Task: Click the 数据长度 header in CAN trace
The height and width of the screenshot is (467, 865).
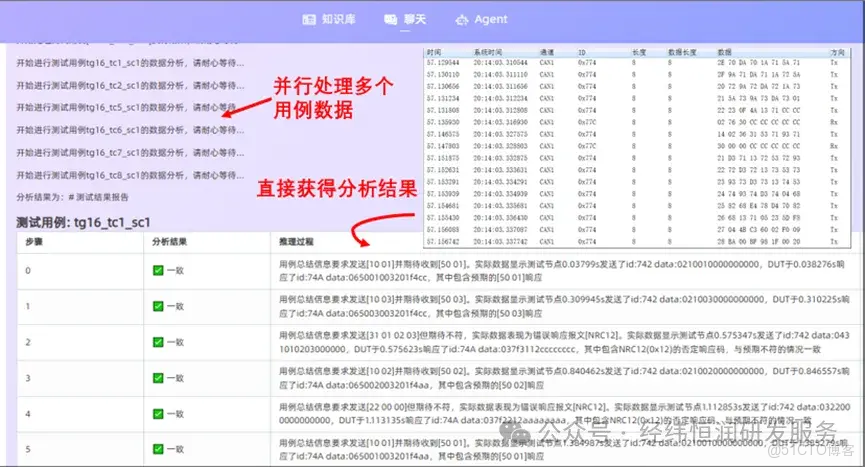Action: [682, 52]
